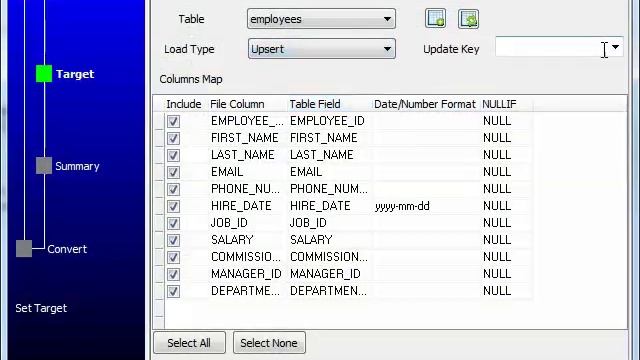Uncheck Include for LAST_NAME row

coord(173,155)
